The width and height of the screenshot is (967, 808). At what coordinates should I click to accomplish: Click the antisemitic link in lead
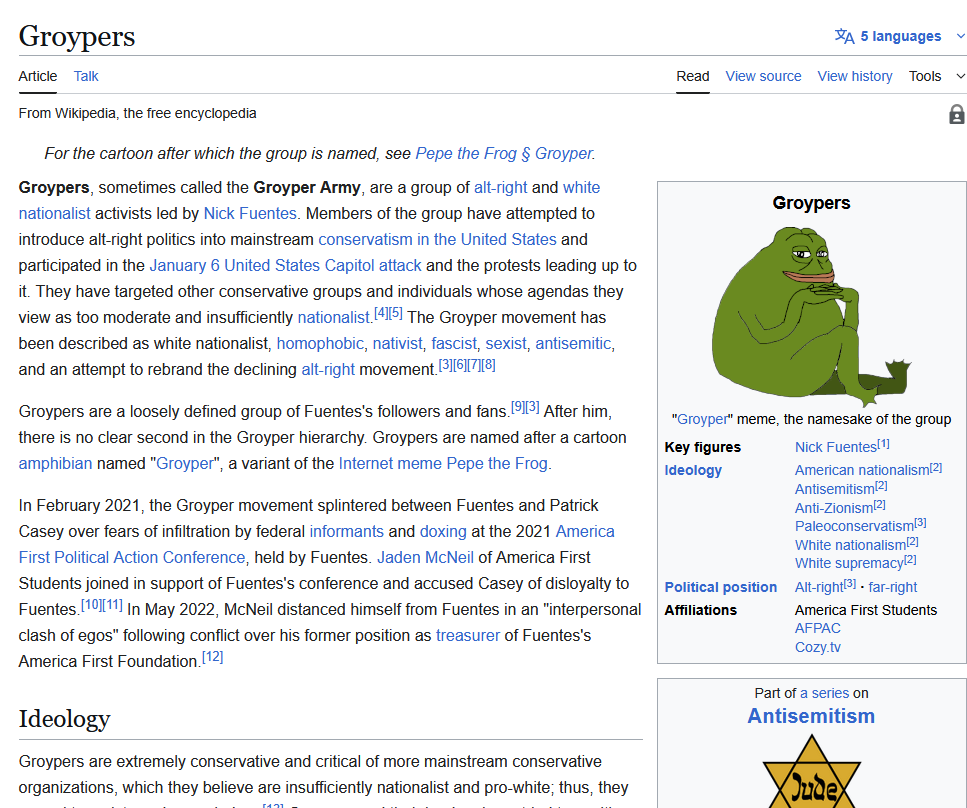point(573,344)
